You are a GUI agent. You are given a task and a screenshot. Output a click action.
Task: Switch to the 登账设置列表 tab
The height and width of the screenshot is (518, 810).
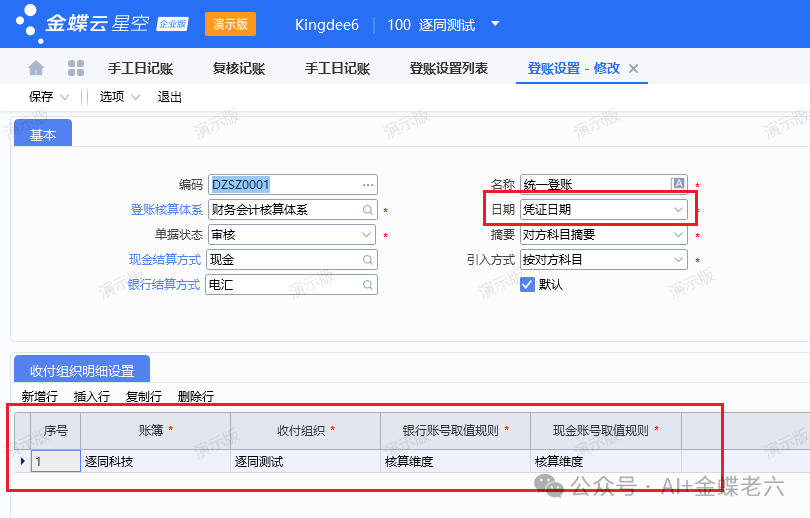point(449,69)
